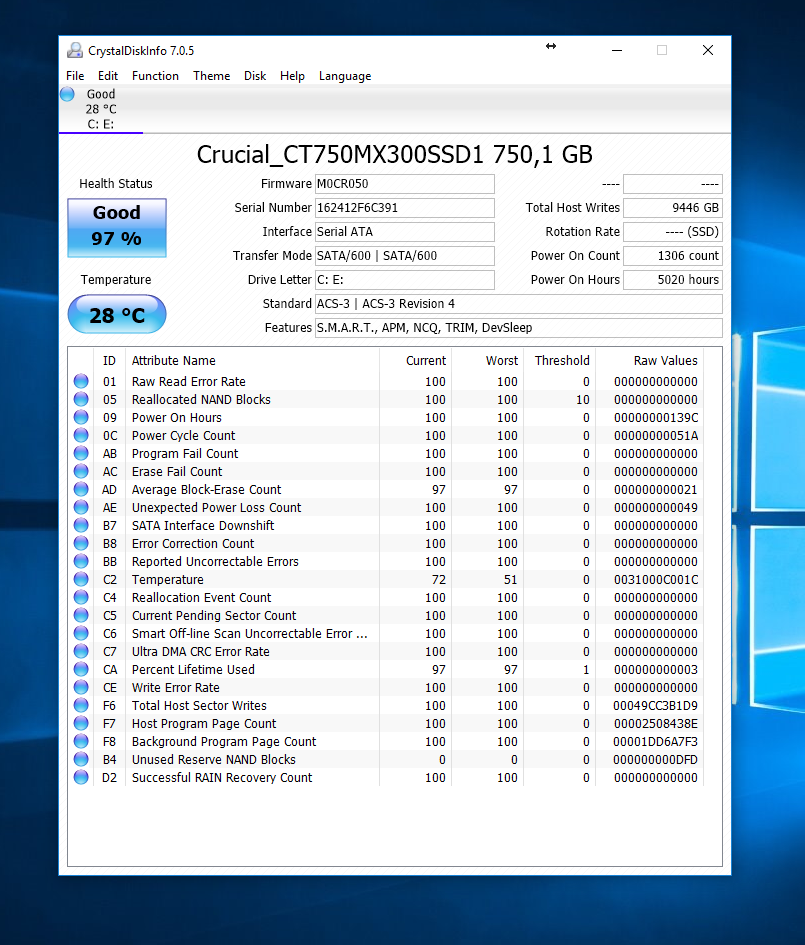Click status icon for Unused Reserve NAND Blocks
805x945 pixels.
(81, 759)
